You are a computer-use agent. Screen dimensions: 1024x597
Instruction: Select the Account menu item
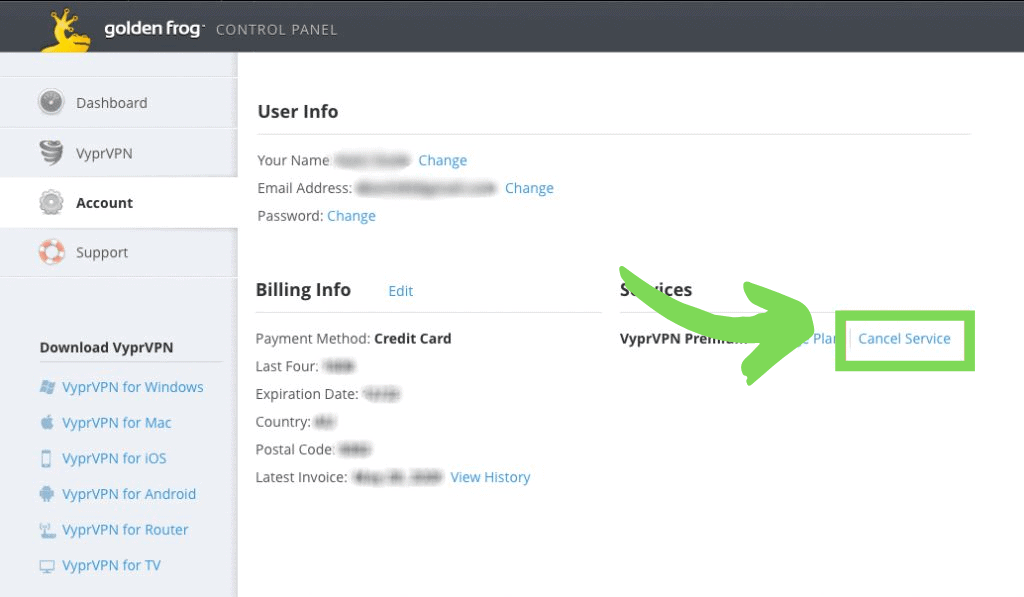[x=119, y=202]
